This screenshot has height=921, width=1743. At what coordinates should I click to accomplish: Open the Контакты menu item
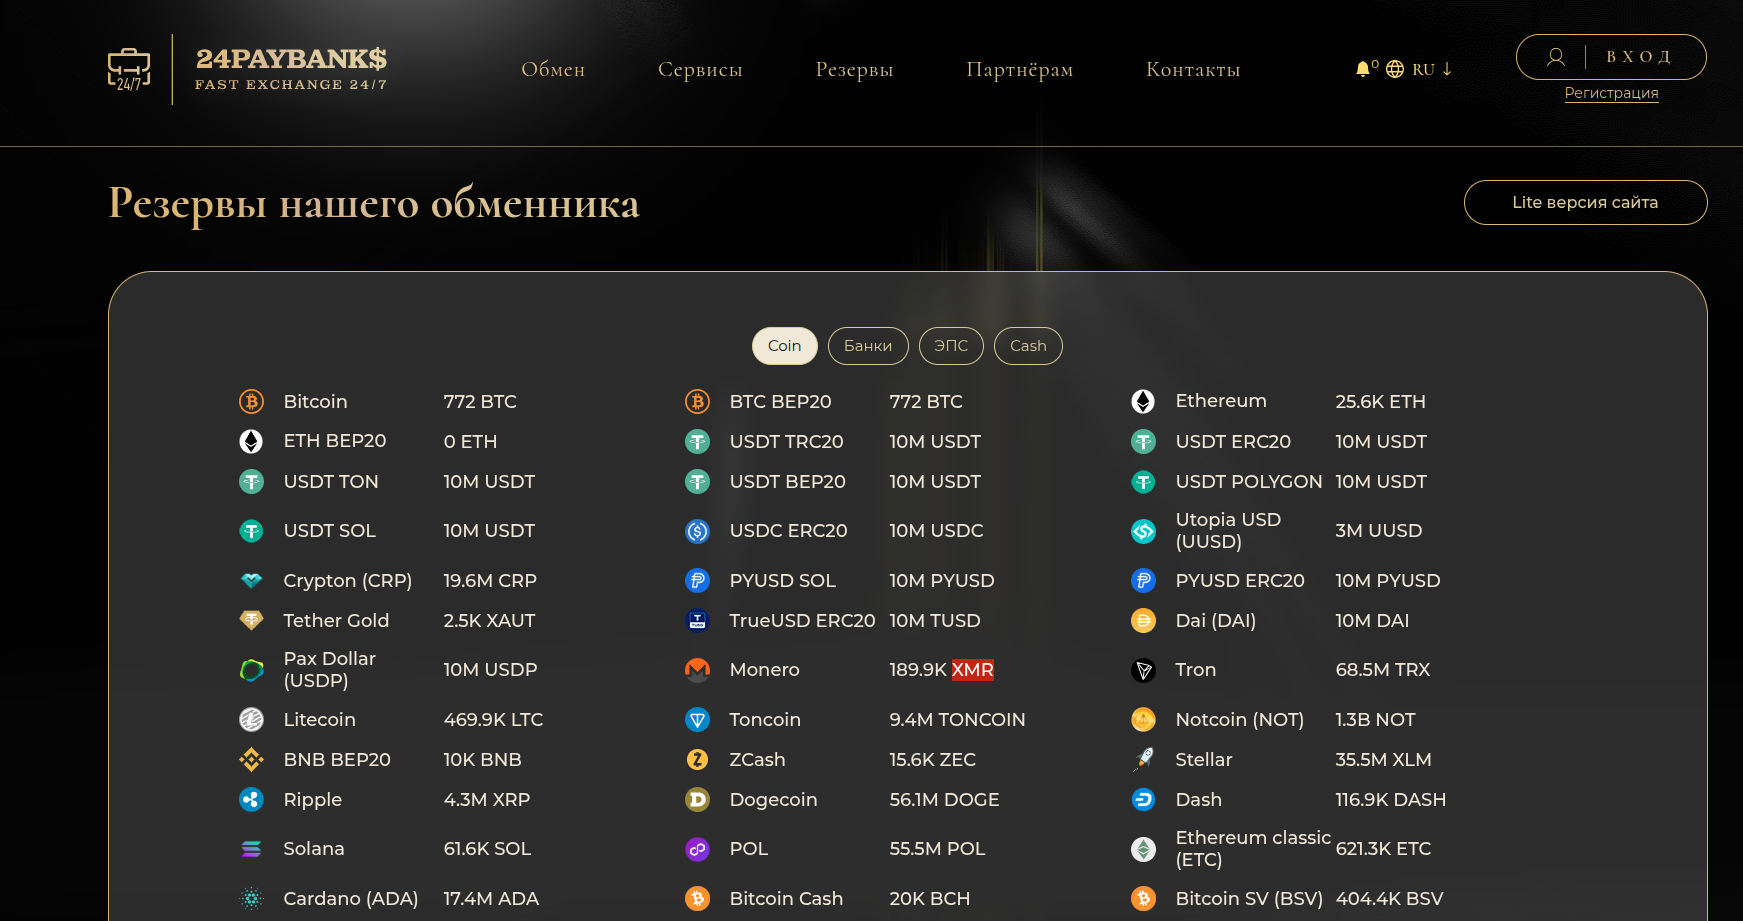tap(1193, 69)
